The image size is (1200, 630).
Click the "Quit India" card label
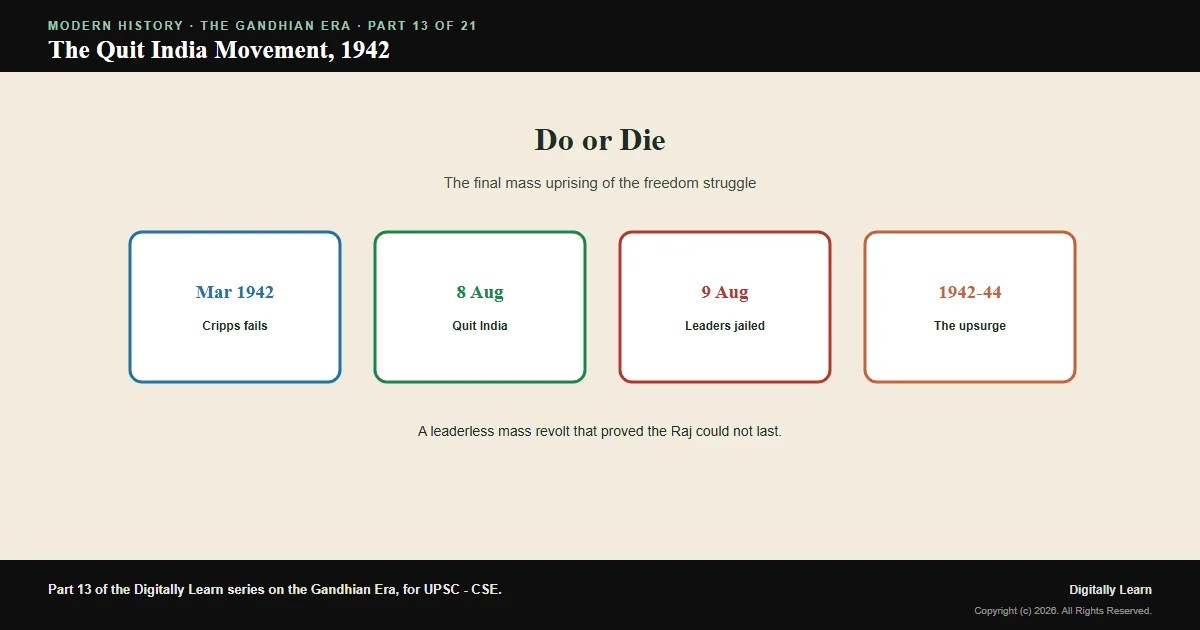[x=480, y=326]
